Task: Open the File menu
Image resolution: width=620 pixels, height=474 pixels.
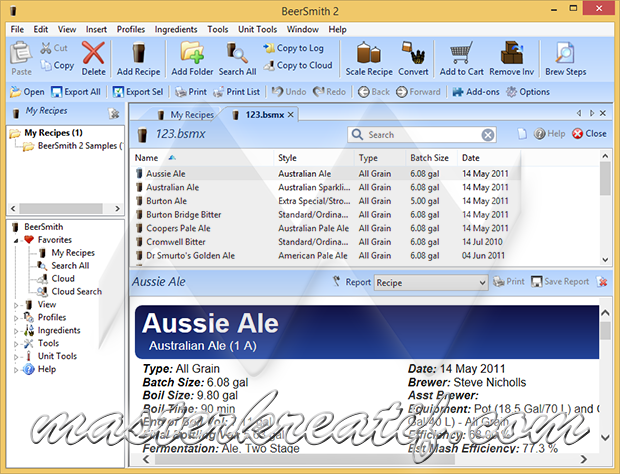Action: tap(17, 29)
